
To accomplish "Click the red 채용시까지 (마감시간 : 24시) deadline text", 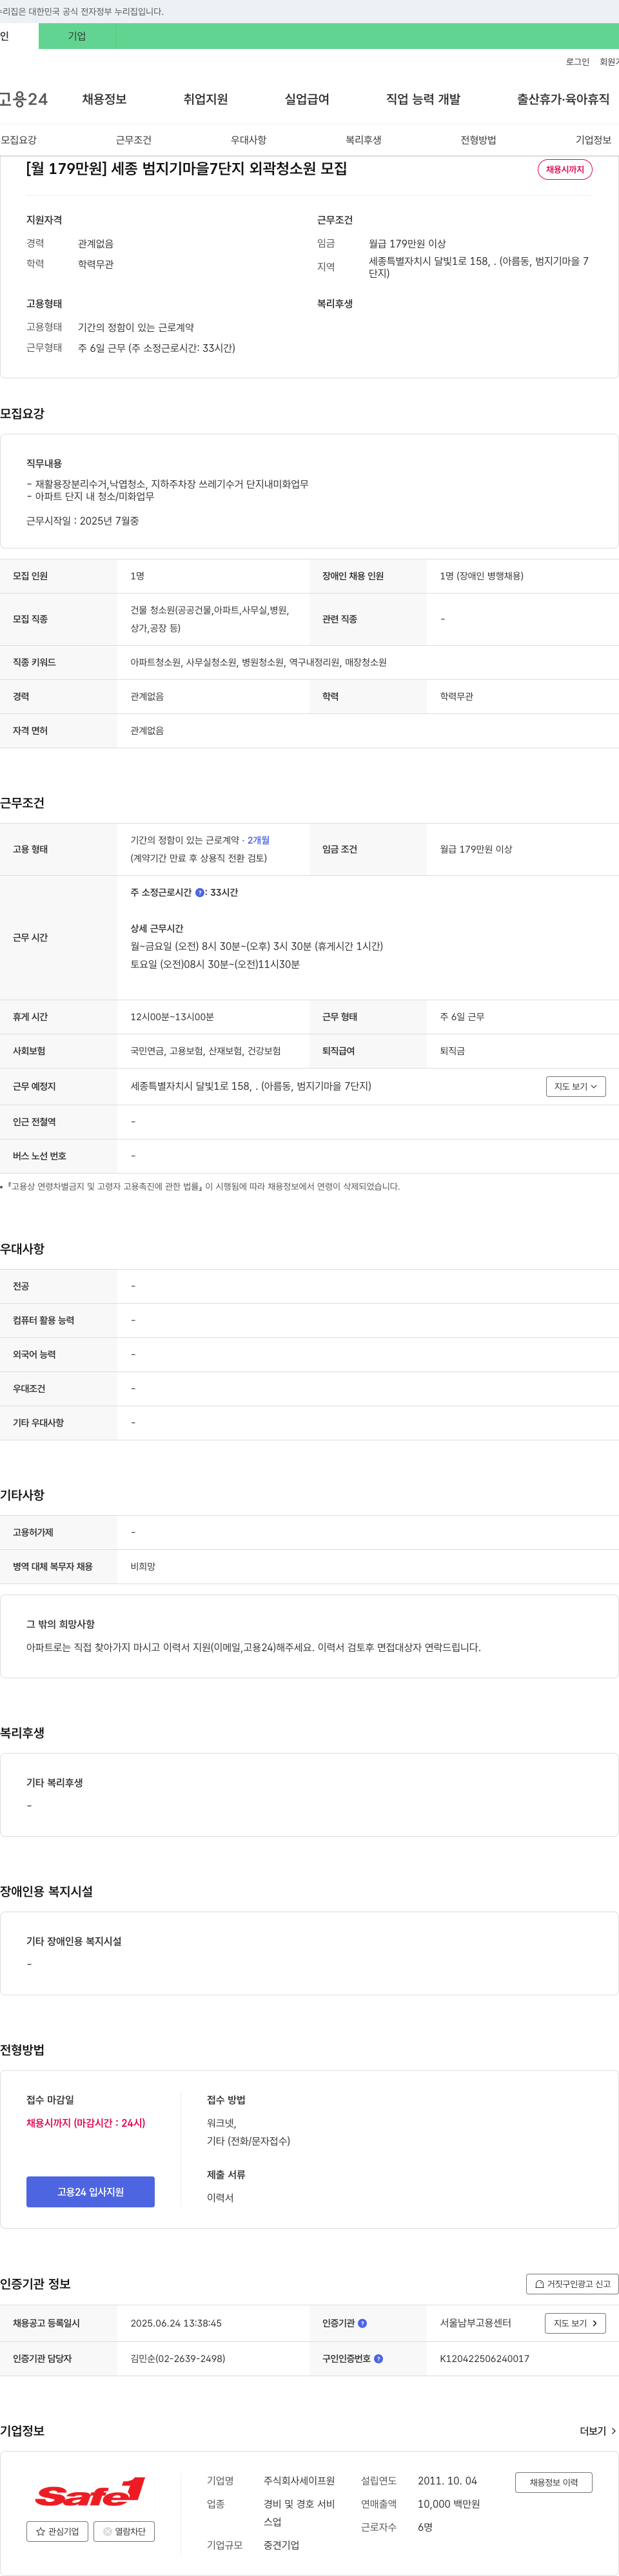I will click(x=86, y=2122).
